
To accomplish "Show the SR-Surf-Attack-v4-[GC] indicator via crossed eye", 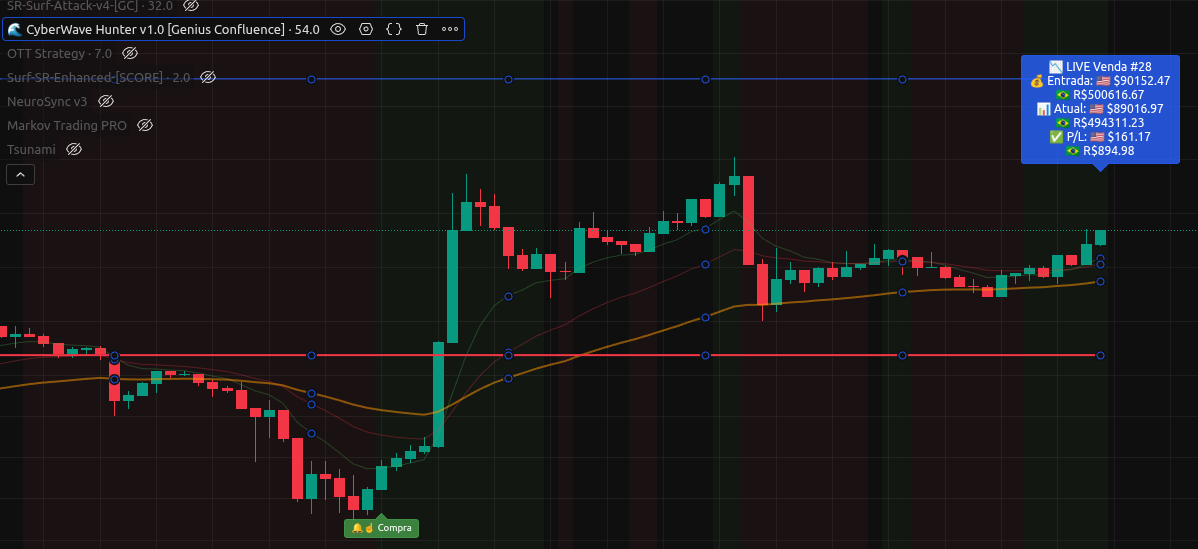I will click(x=191, y=5).
